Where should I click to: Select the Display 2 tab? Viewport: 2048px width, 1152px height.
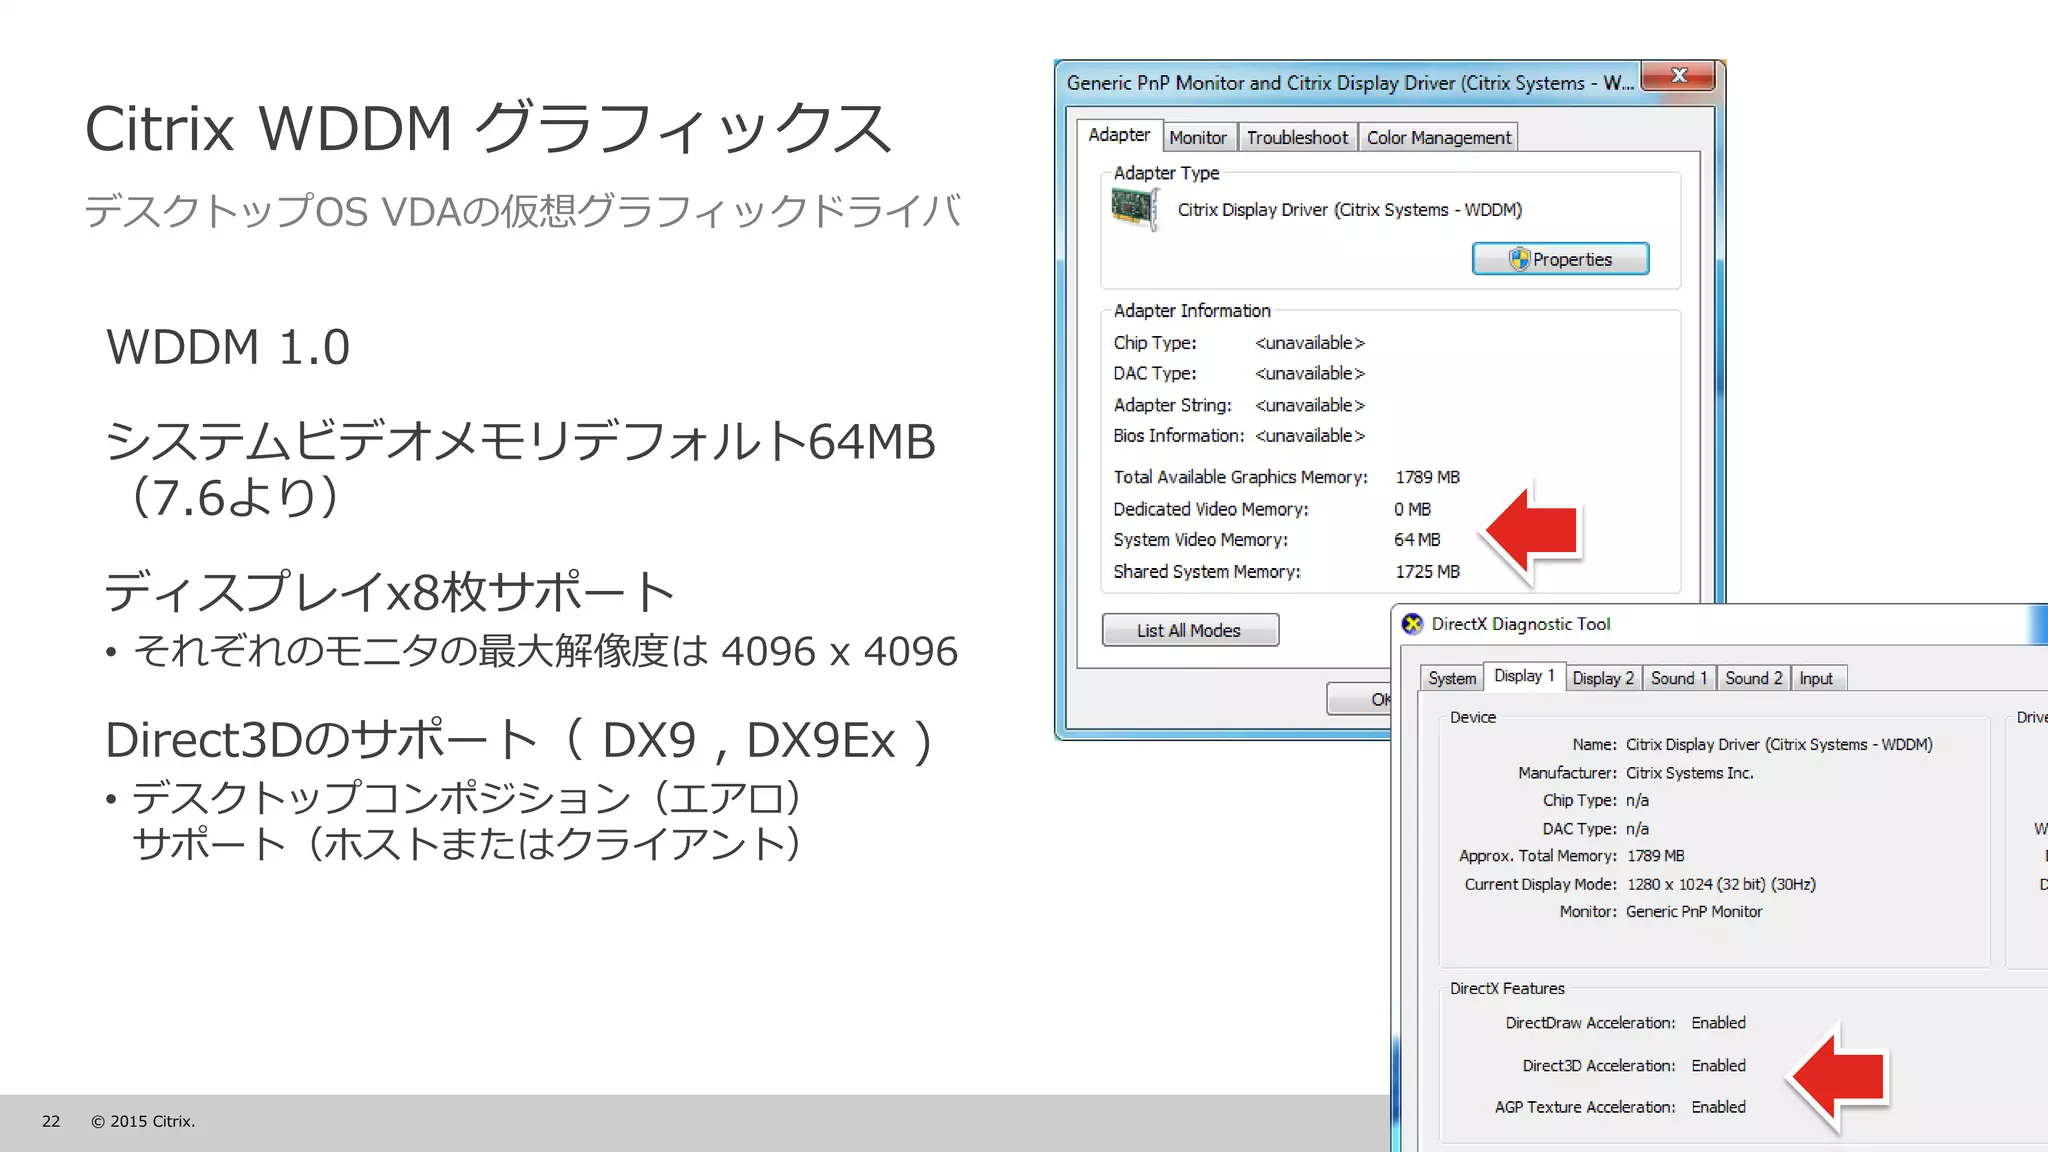(1602, 678)
